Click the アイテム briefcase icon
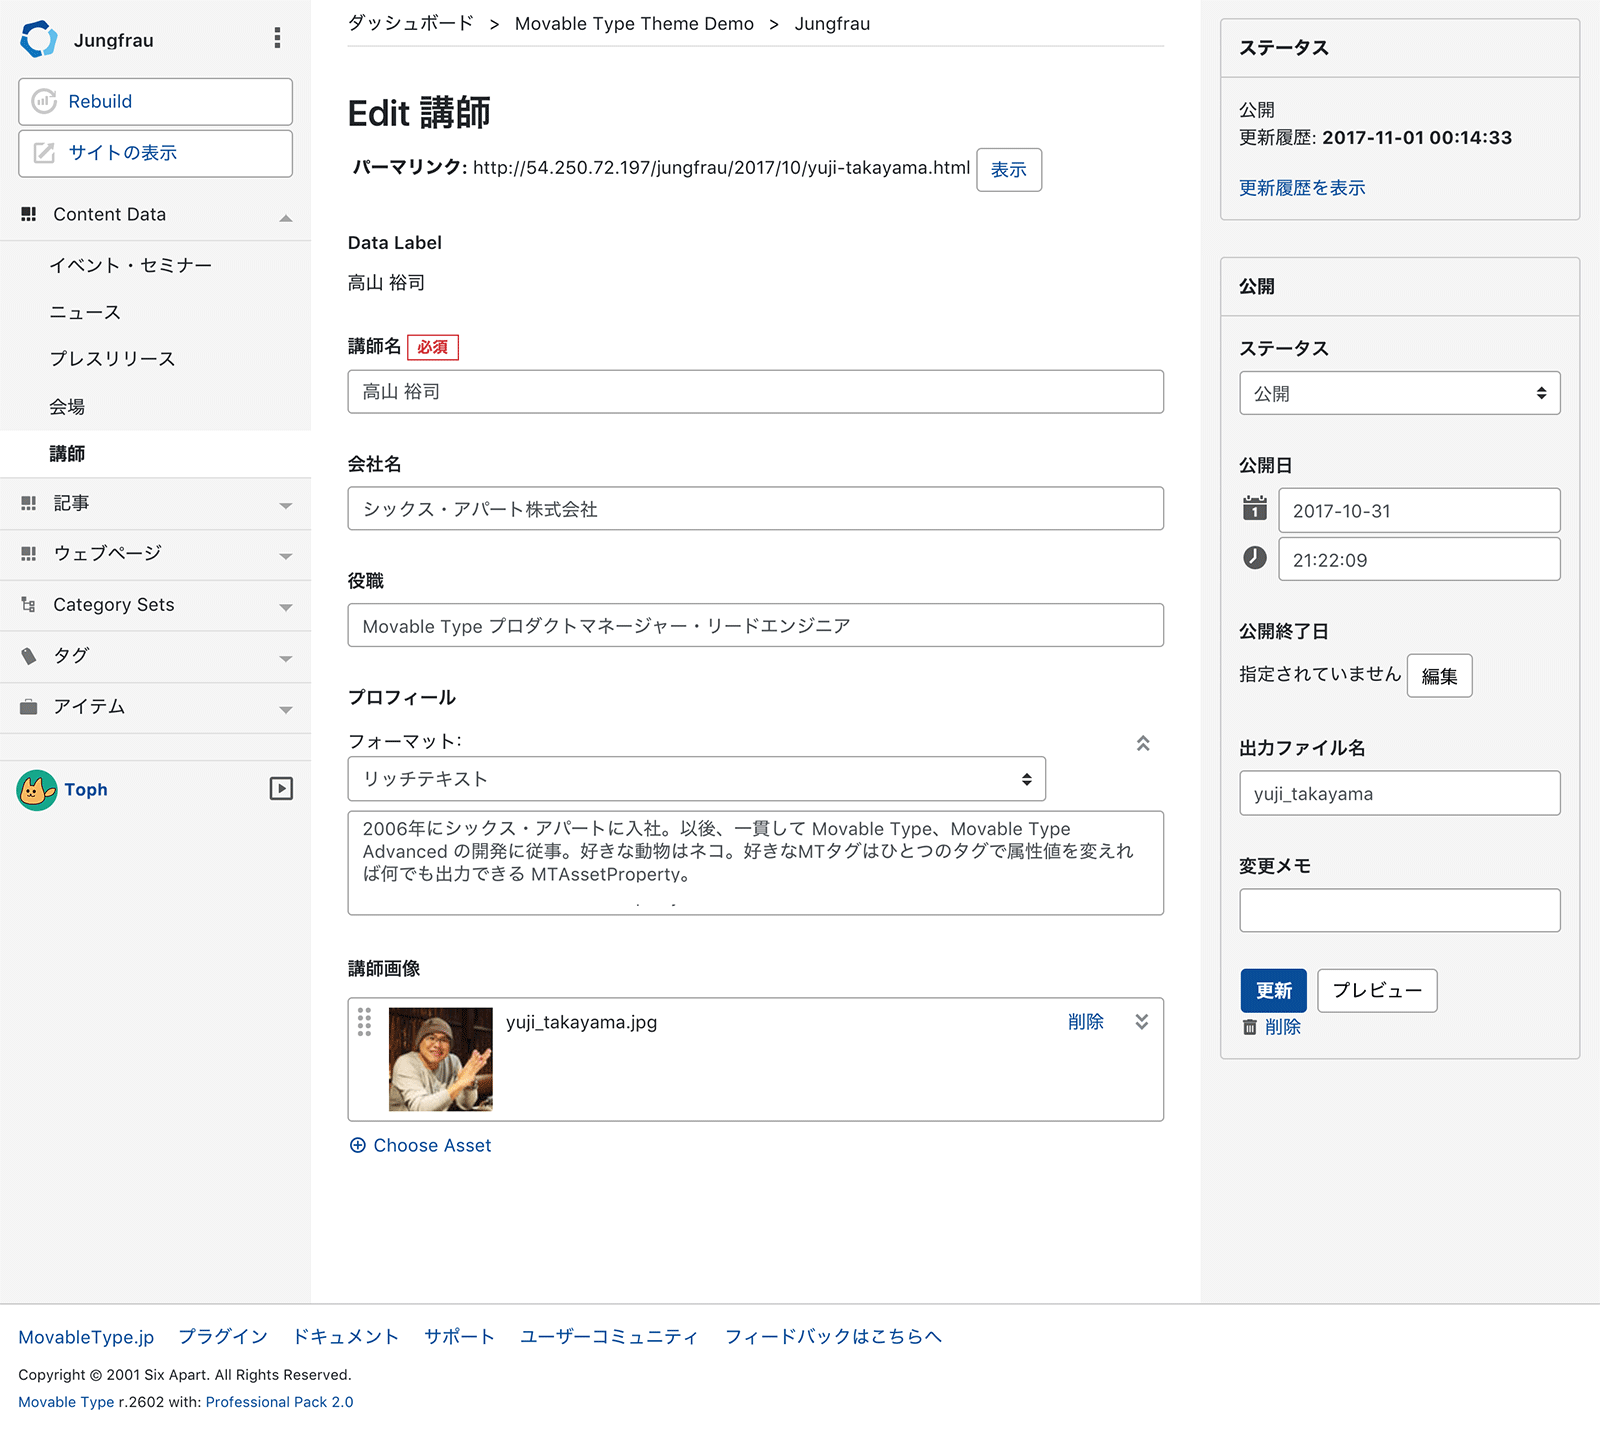1600x1455 pixels. pos(29,707)
